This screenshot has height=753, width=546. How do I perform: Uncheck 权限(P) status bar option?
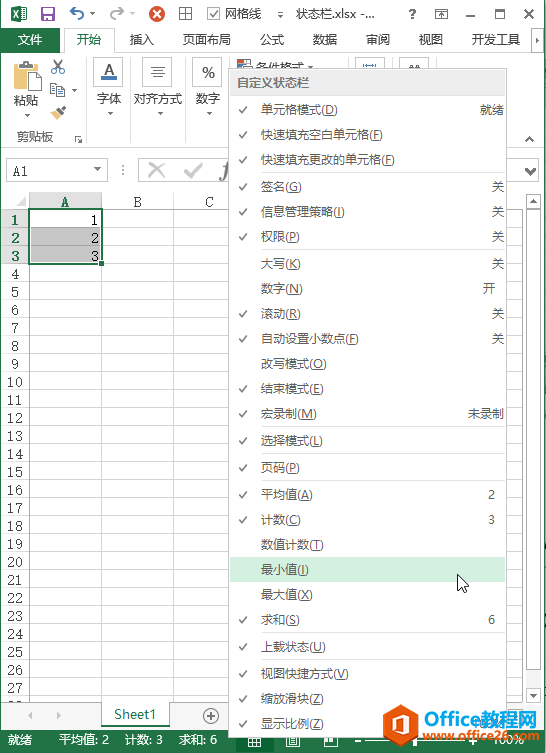pos(367,236)
